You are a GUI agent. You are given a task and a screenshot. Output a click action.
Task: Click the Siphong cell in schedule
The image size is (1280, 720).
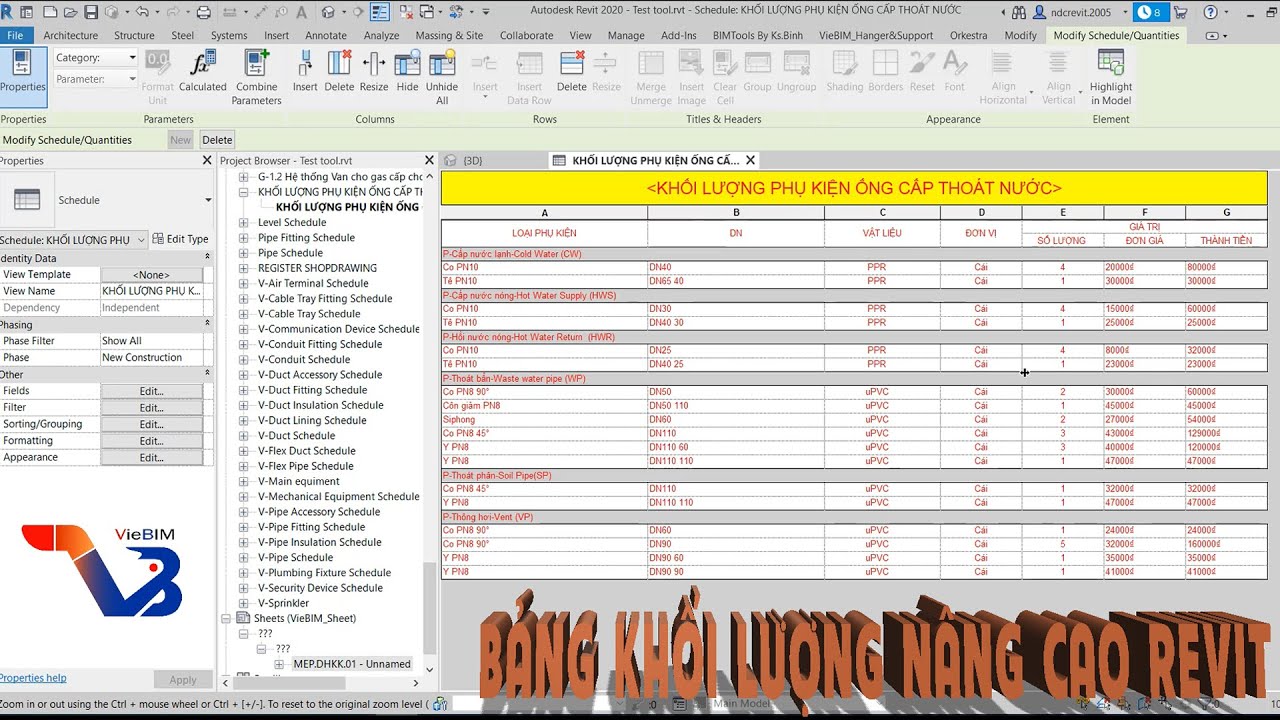(544, 420)
